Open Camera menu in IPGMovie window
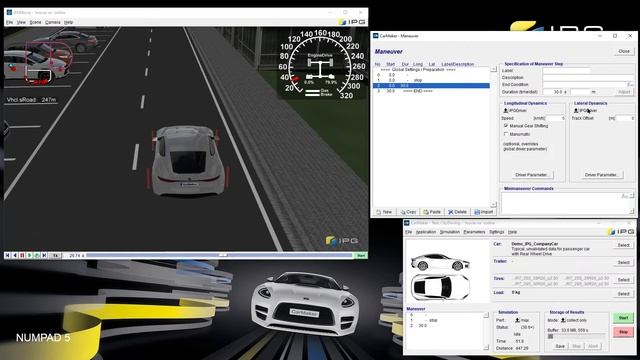The width and height of the screenshot is (640, 360). (53, 22)
